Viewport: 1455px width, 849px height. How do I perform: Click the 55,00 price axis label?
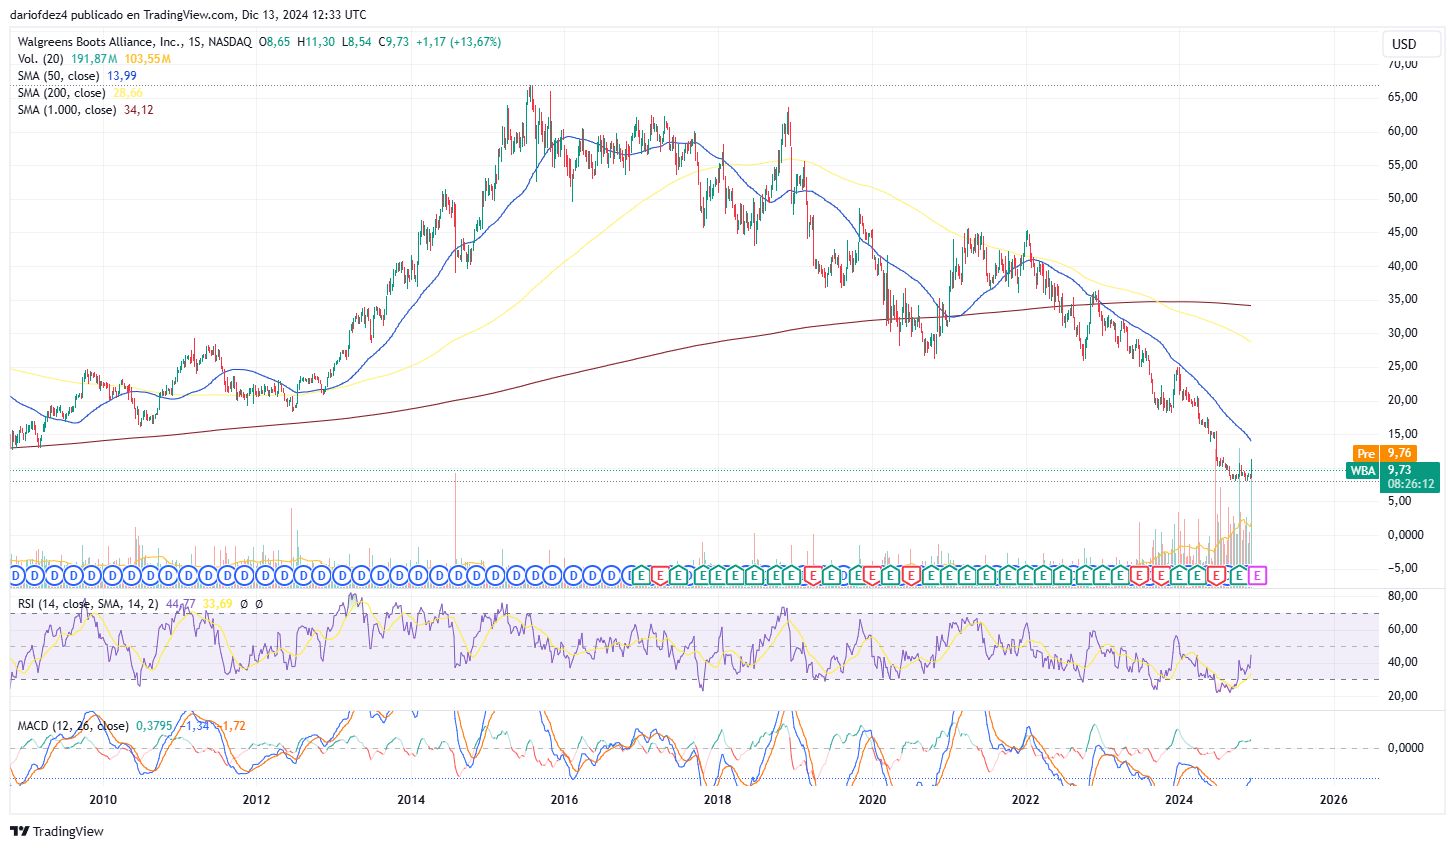(1403, 164)
